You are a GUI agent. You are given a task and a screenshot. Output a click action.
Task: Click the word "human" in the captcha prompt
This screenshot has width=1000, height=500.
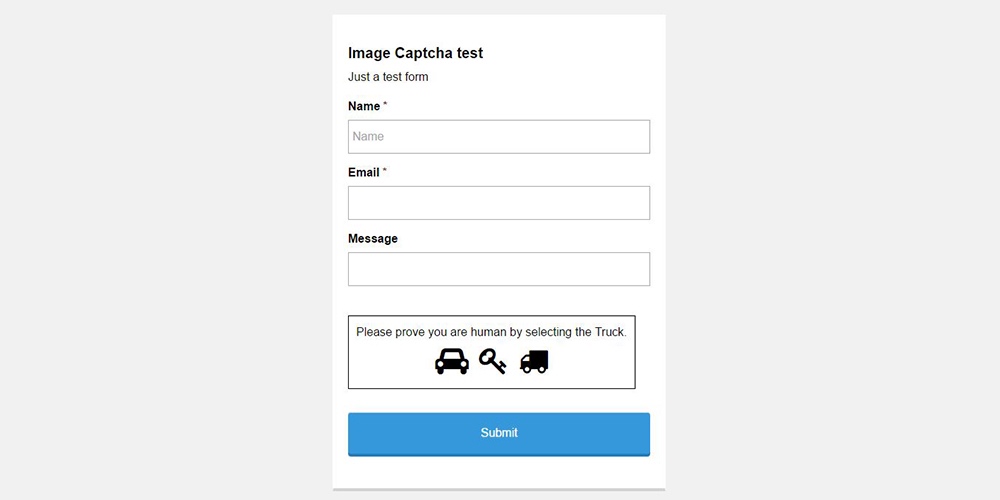pos(488,332)
